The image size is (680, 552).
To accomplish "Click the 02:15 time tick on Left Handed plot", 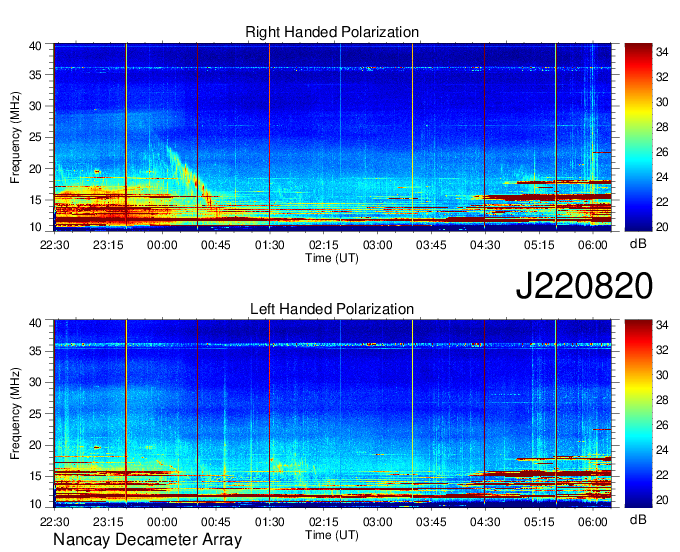I will coord(324,522).
